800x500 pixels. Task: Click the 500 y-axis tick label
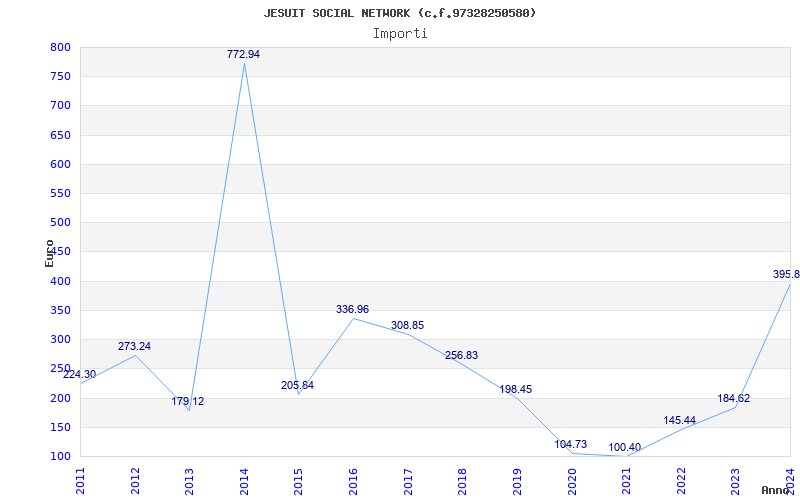tap(60, 222)
